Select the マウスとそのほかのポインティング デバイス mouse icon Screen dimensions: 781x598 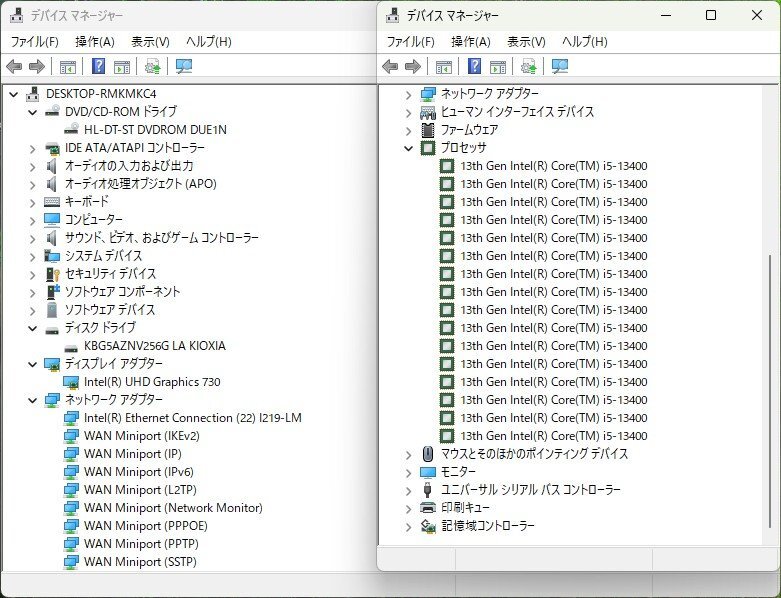click(427, 454)
